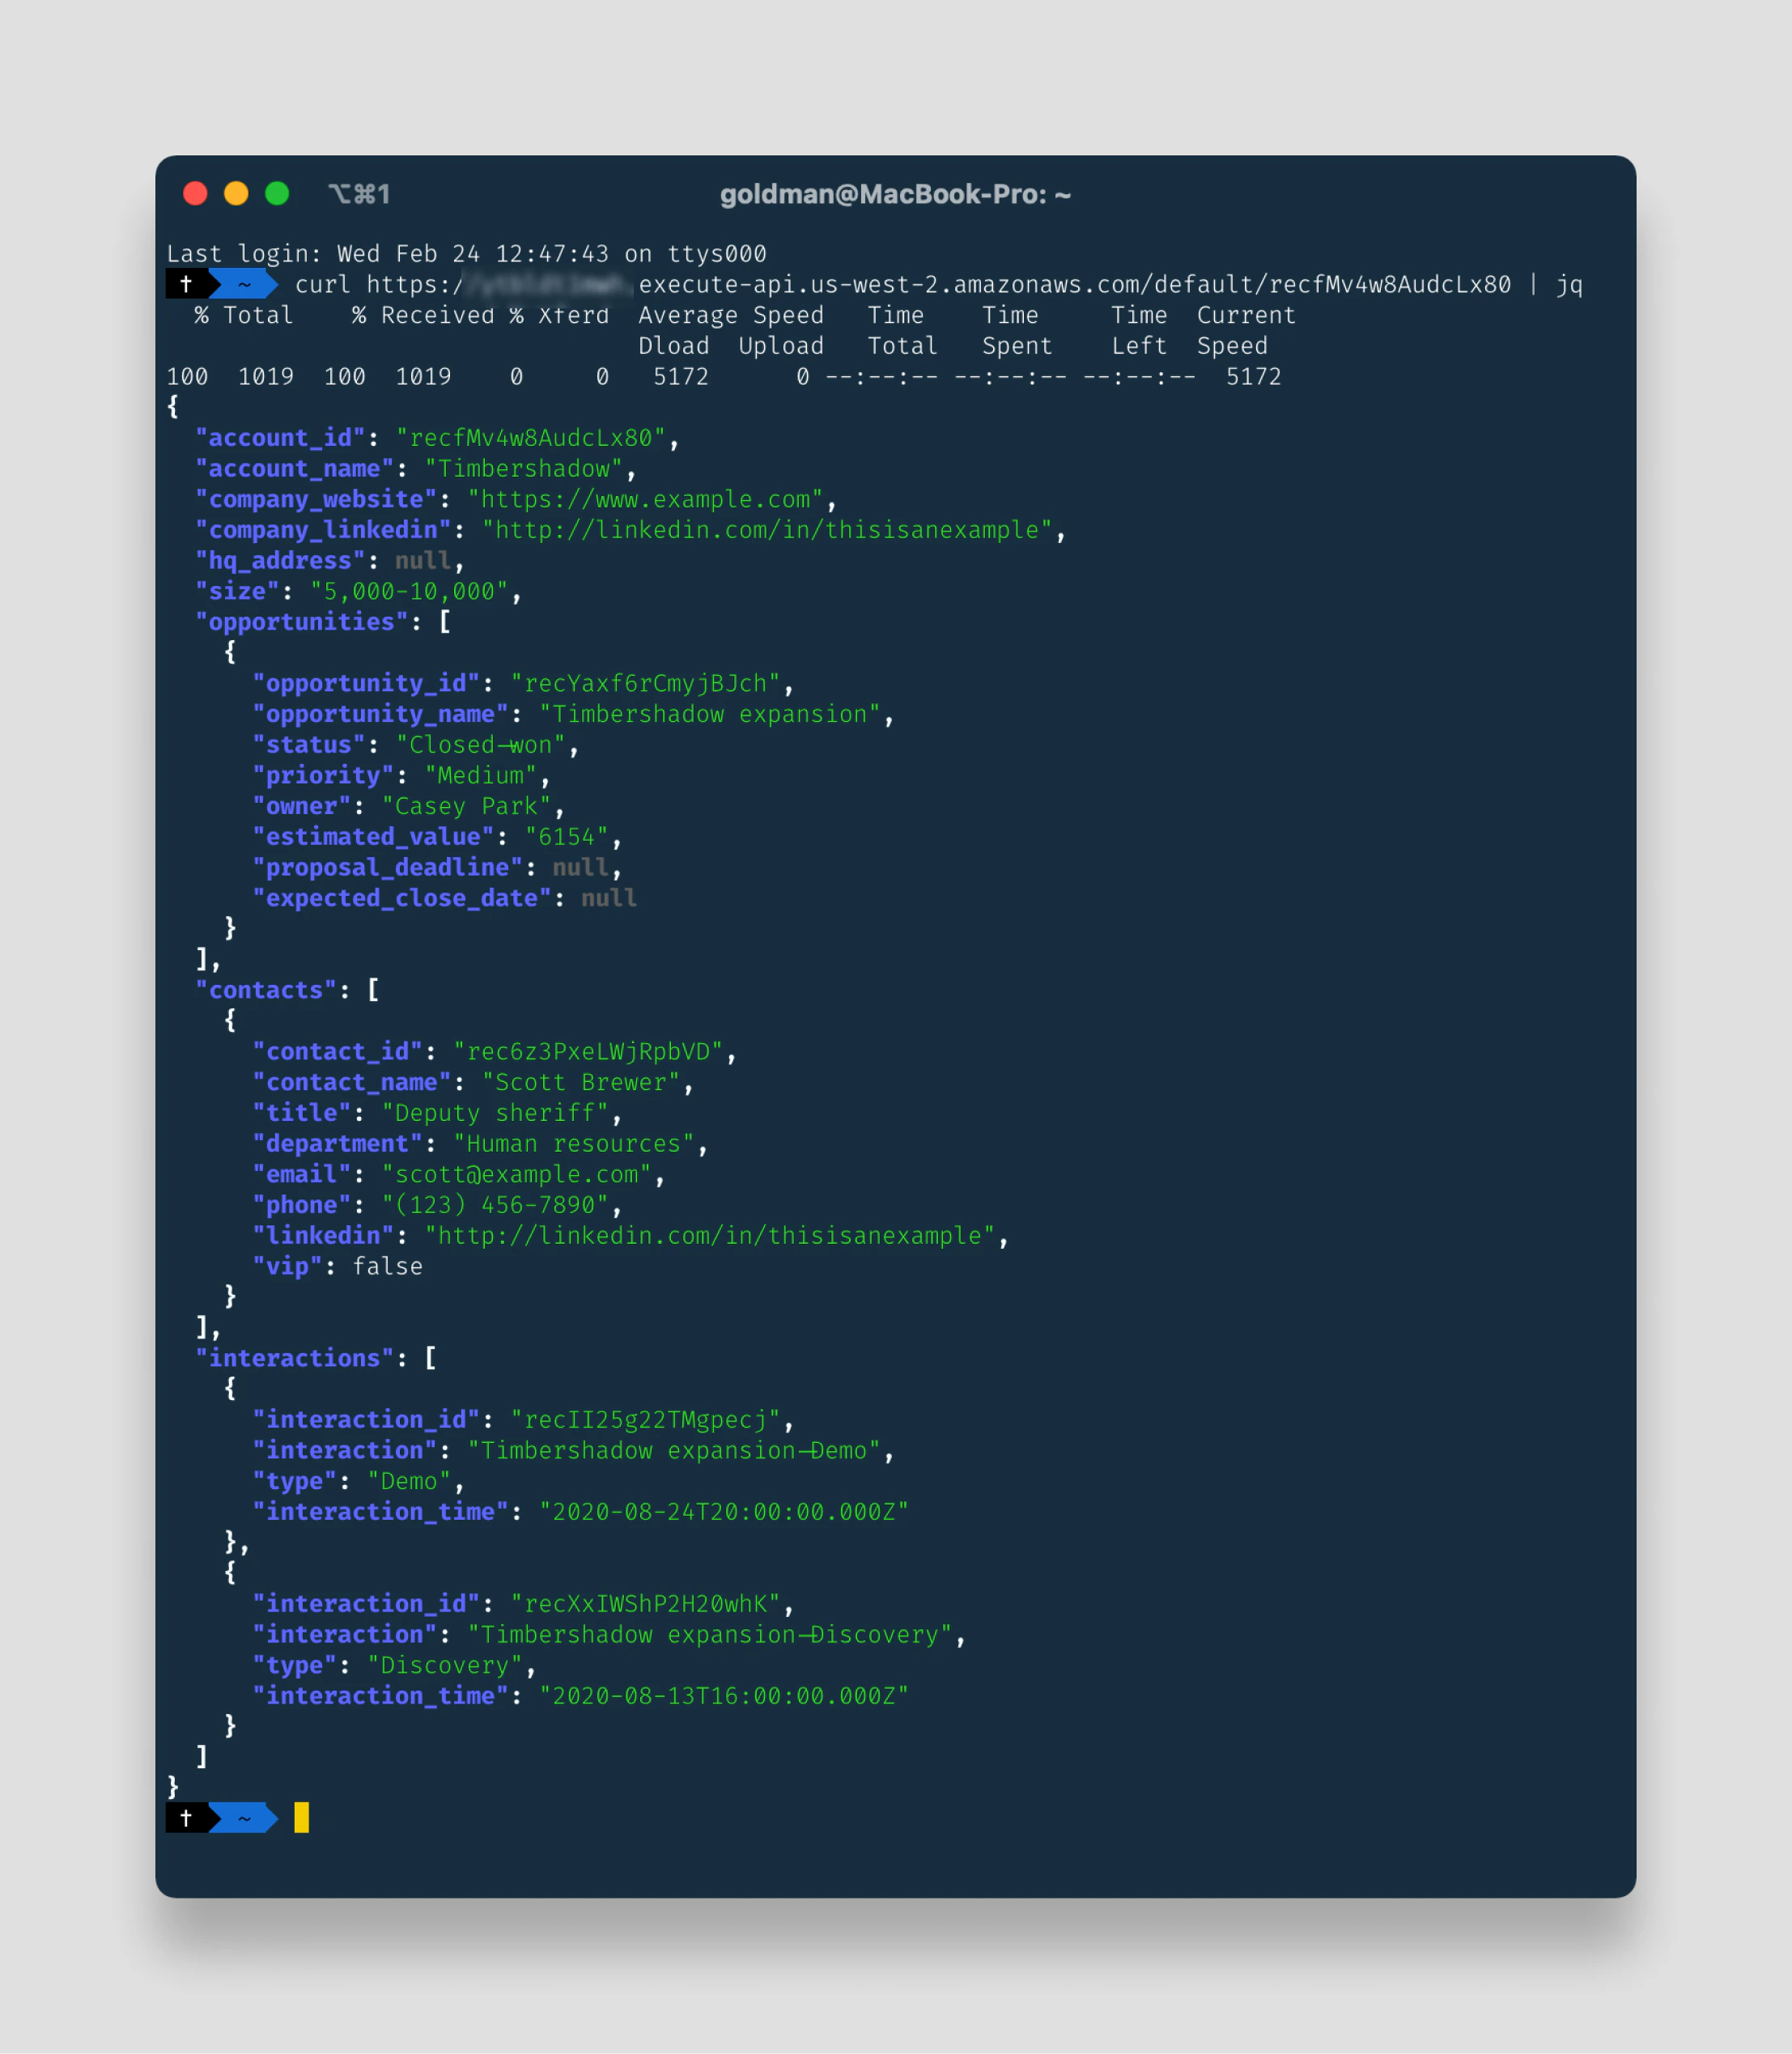Viewport: 1792px width, 2054px height.
Task: Click the "opportunities" key
Action: click(x=302, y=622)
